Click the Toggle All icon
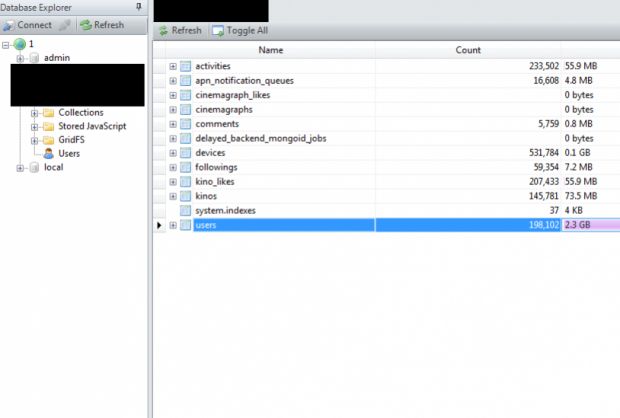Screen dimensions: 620x418 pos(218,31)
